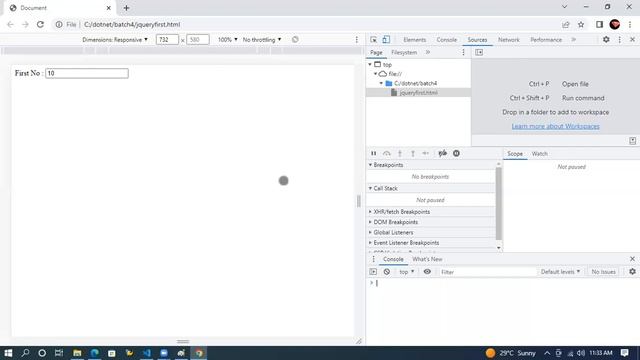
Task: Collapse the top frame tree node
Action: tap(370, 64)
